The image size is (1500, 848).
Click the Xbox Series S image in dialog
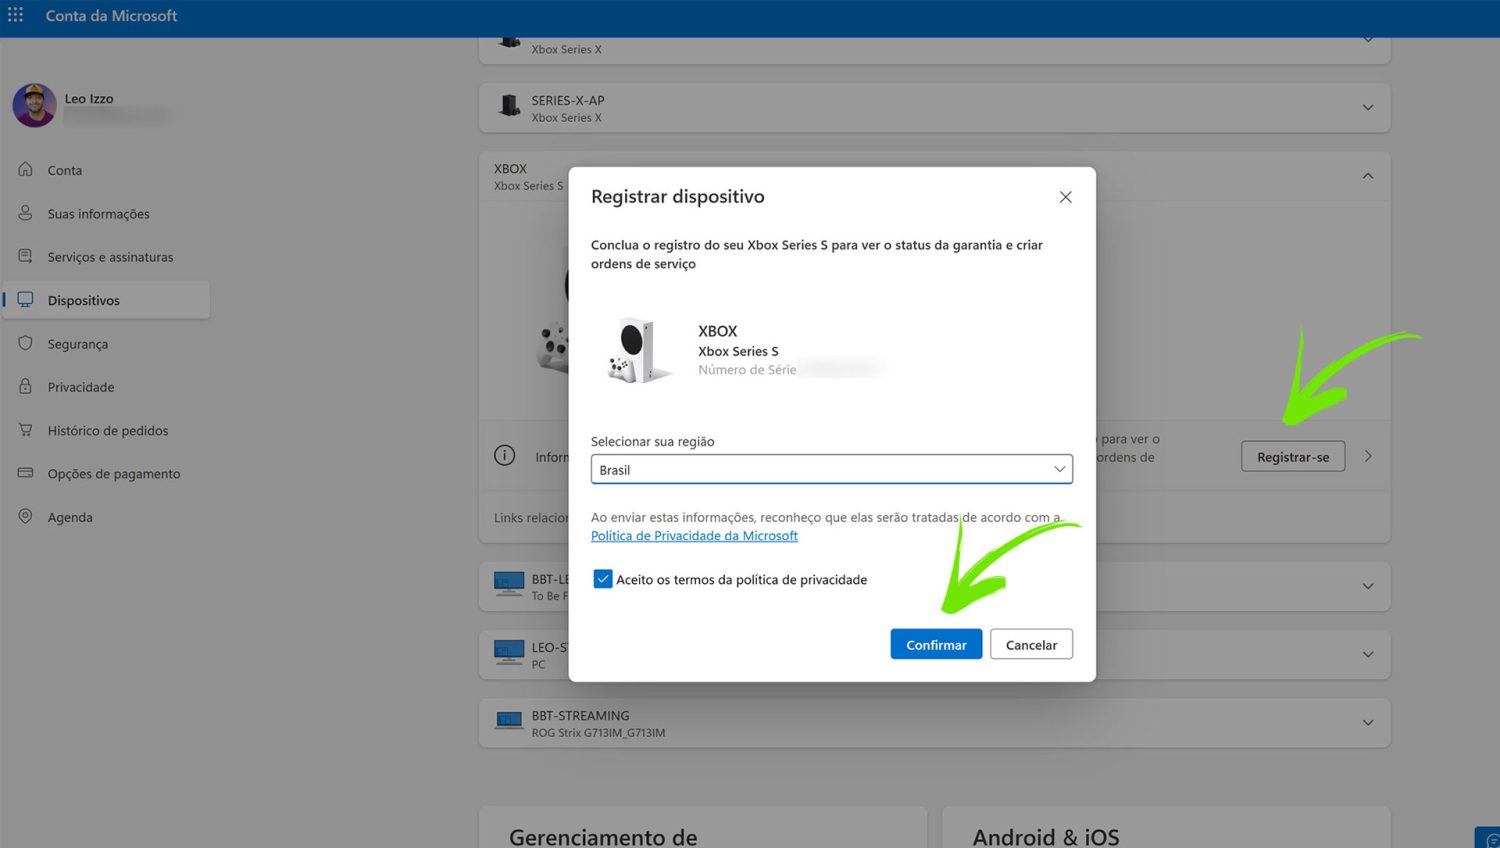tap(639, 350)
